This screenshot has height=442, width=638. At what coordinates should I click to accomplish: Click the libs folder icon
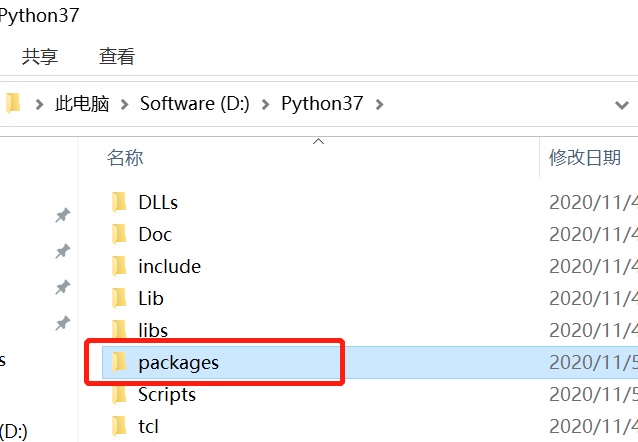119,329
